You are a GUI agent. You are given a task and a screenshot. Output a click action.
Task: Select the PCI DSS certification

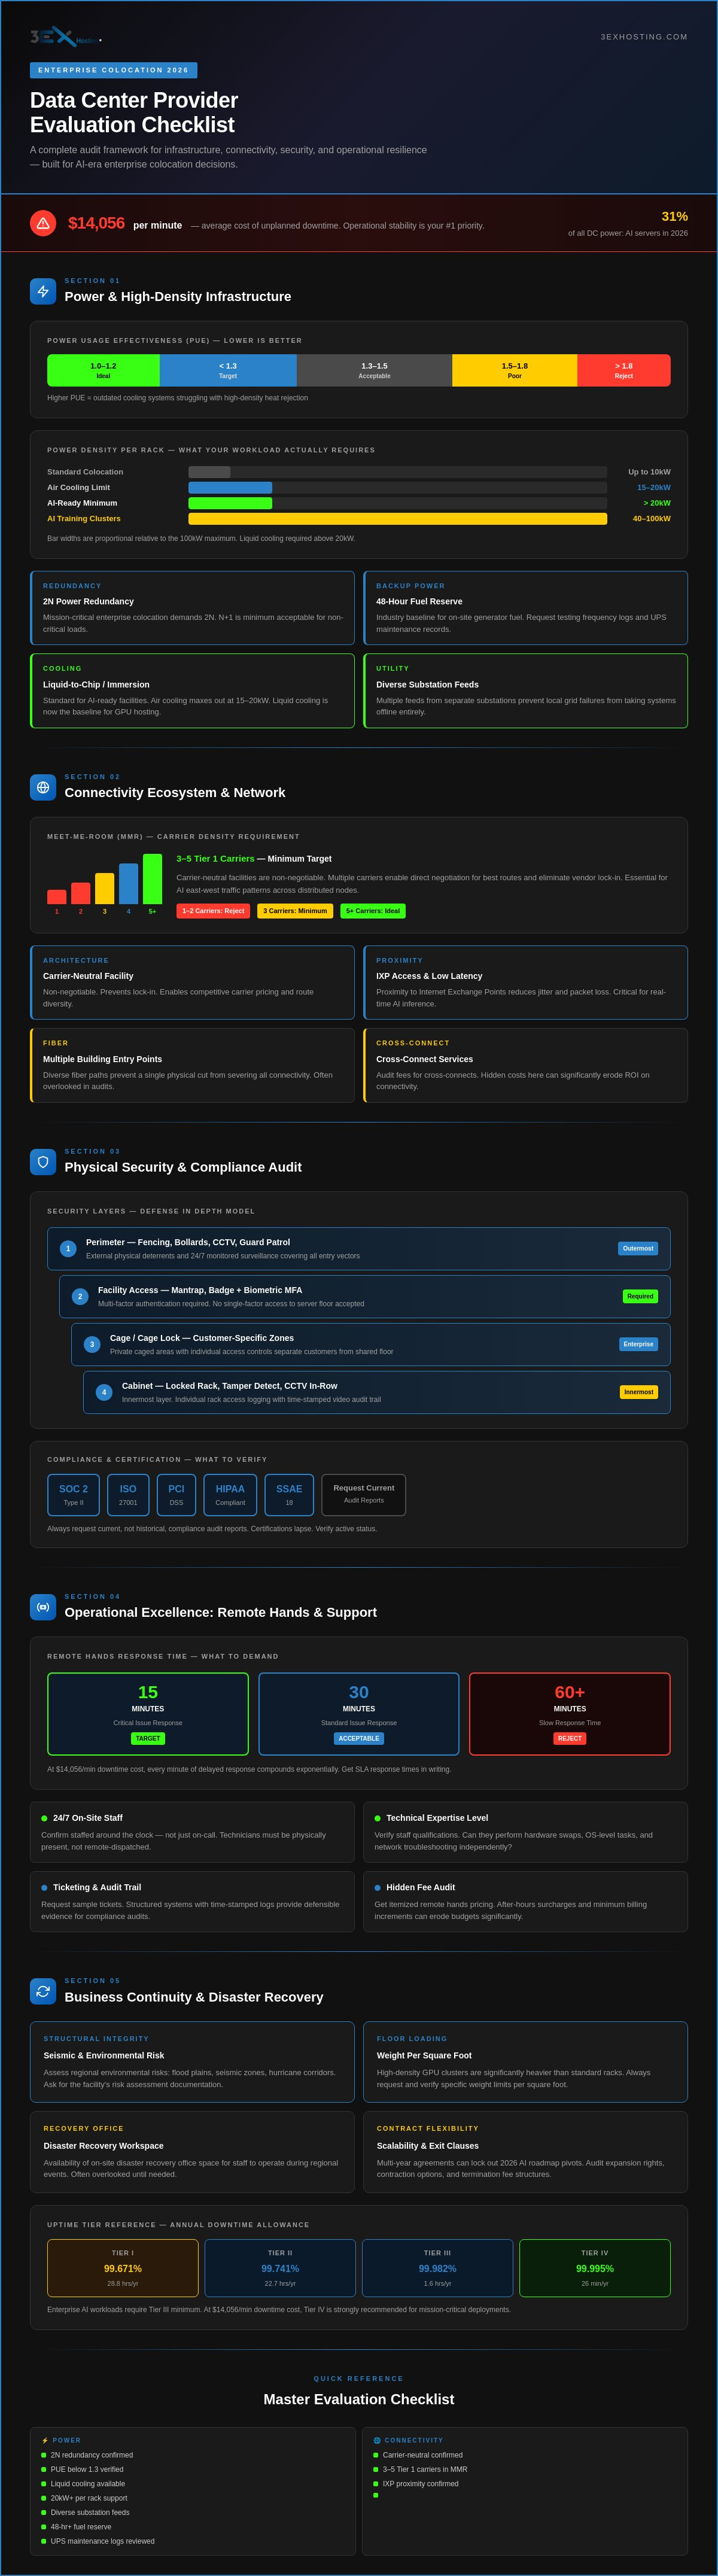pos(176,1495)
